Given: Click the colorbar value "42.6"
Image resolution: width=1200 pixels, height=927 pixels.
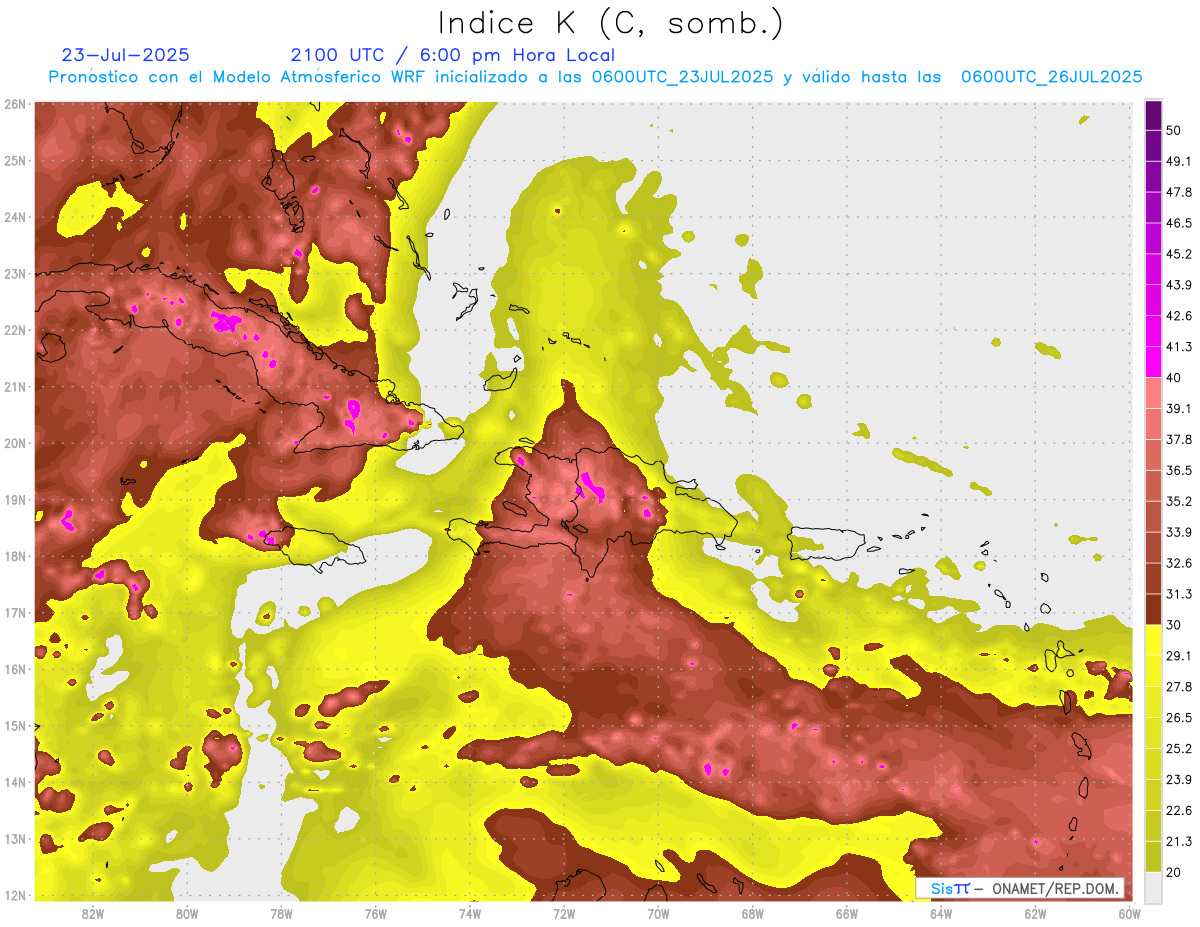Looking at the screenshot, I should coord(1179,316).
